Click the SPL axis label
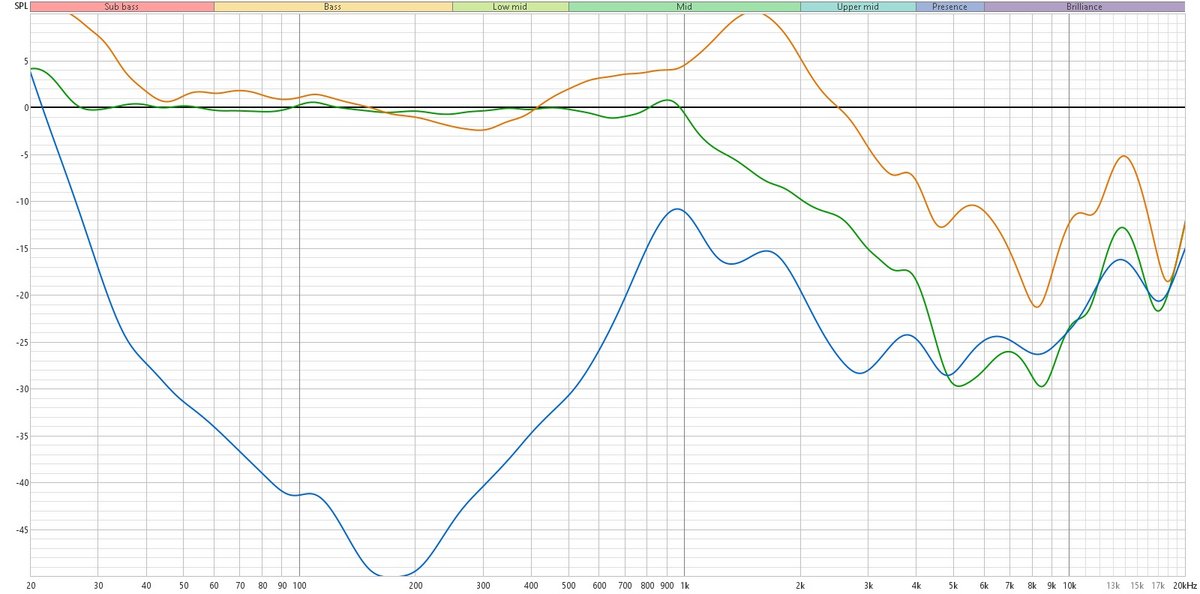The height and width of the screenshot is (594, 1200). pos(14,7)
